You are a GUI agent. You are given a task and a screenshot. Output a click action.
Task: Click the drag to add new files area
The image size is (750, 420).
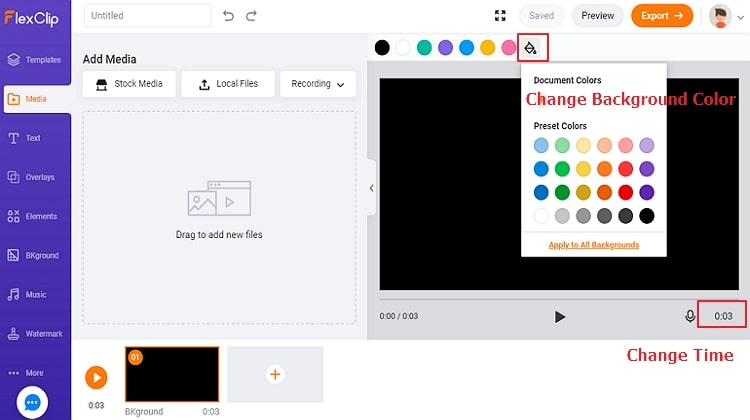pos(220,218)
